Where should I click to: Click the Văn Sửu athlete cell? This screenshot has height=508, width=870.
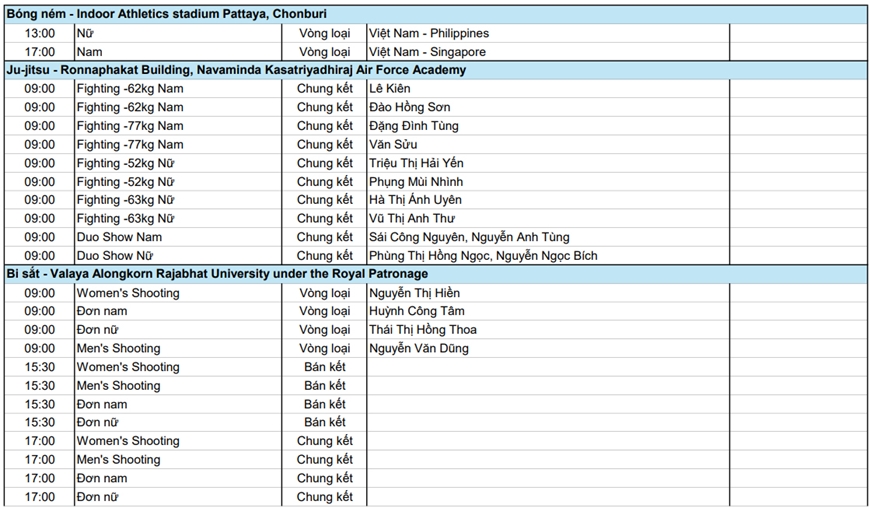[x=394, y=144]
